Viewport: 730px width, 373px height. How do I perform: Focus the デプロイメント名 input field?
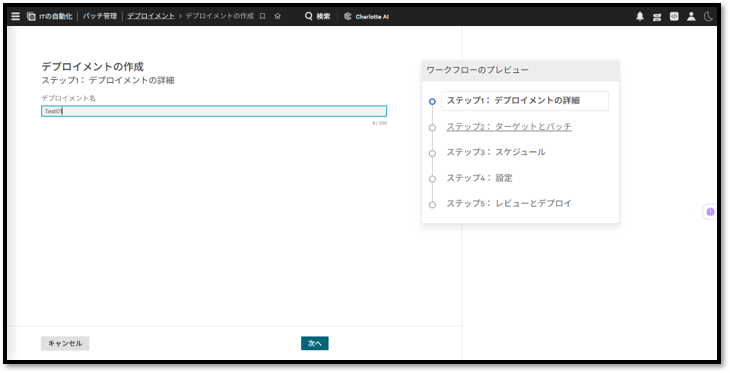point(214,111)
